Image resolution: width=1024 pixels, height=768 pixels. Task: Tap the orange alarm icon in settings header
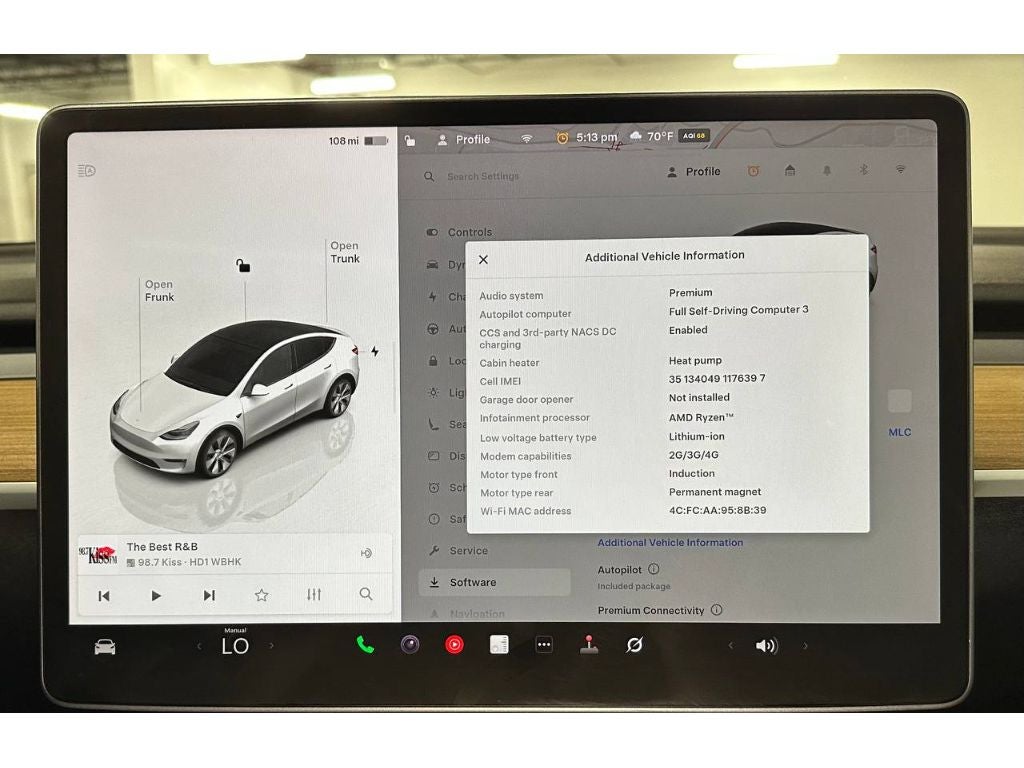click(753, 171)
